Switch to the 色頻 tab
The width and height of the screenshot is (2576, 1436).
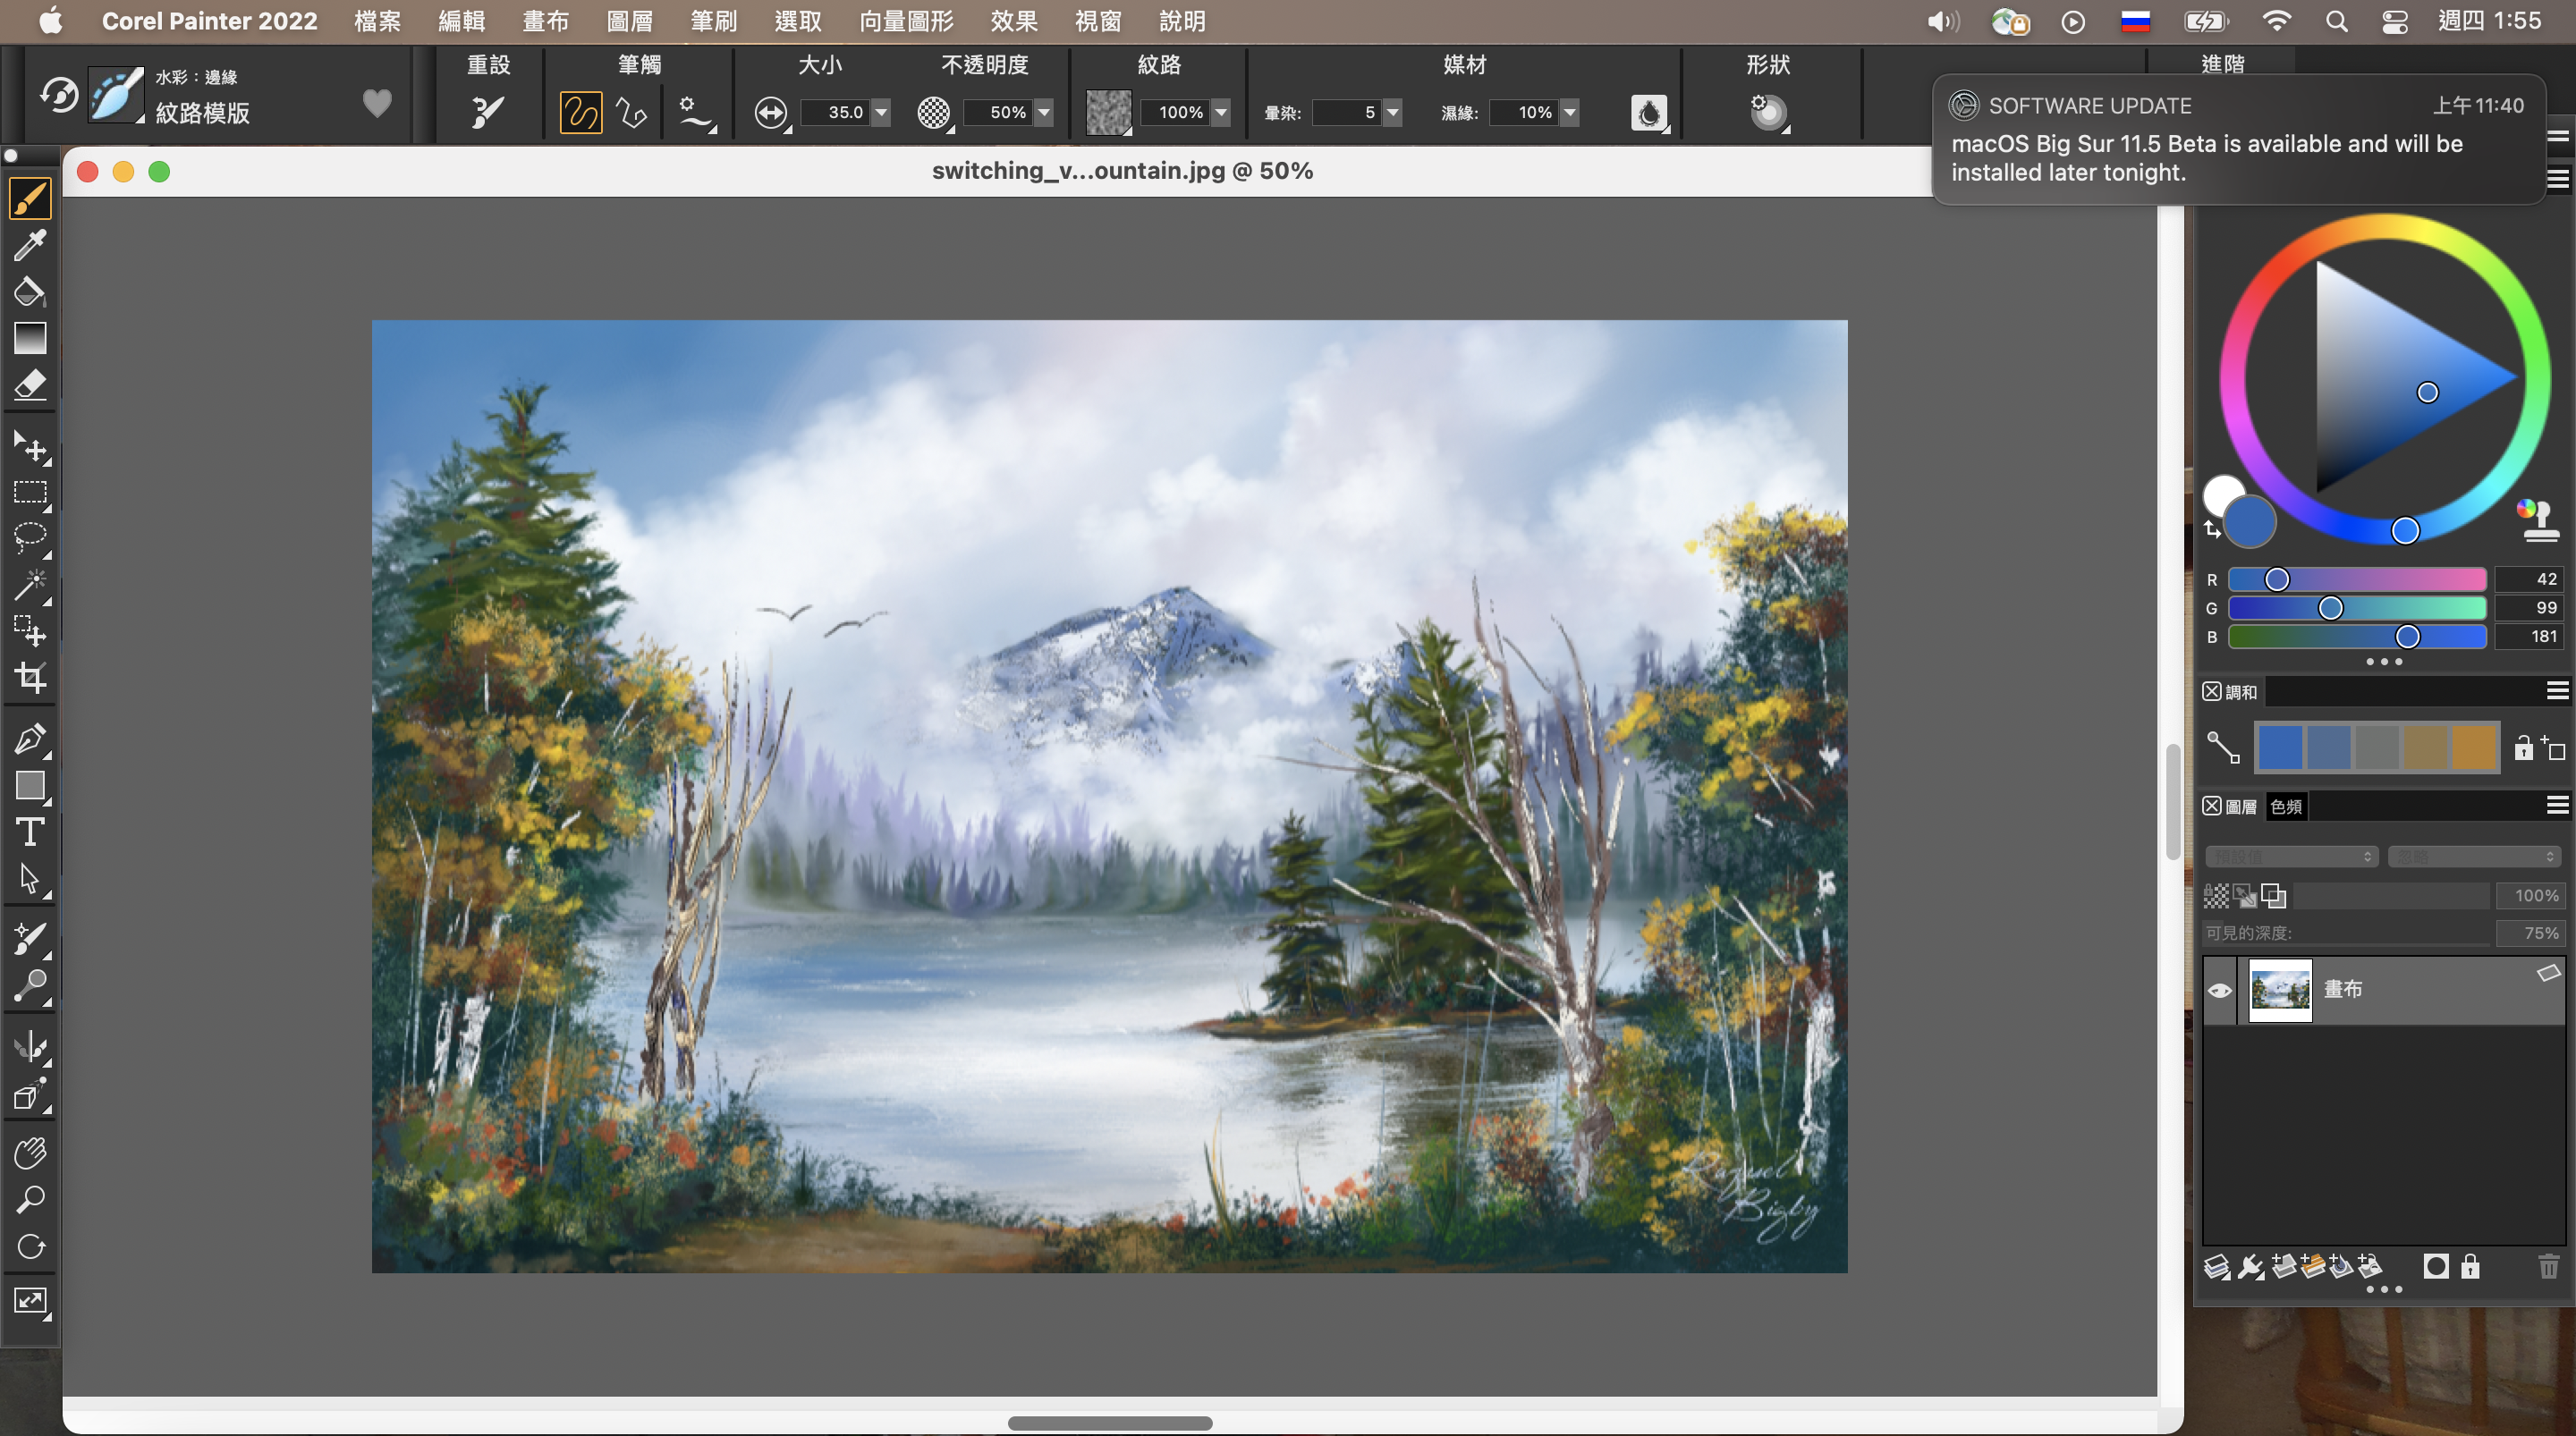(2286, 806)
